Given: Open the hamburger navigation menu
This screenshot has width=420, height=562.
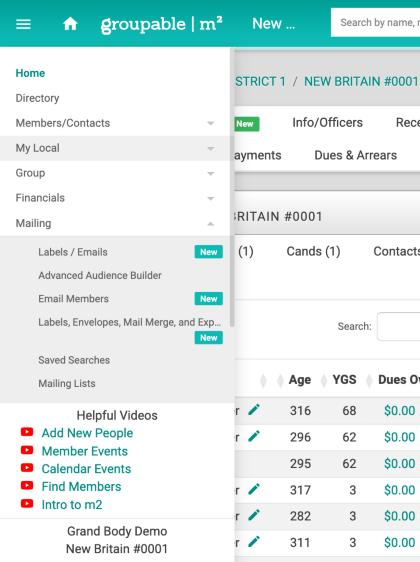Looking at the screenshot, I should (x=23, y=24).
